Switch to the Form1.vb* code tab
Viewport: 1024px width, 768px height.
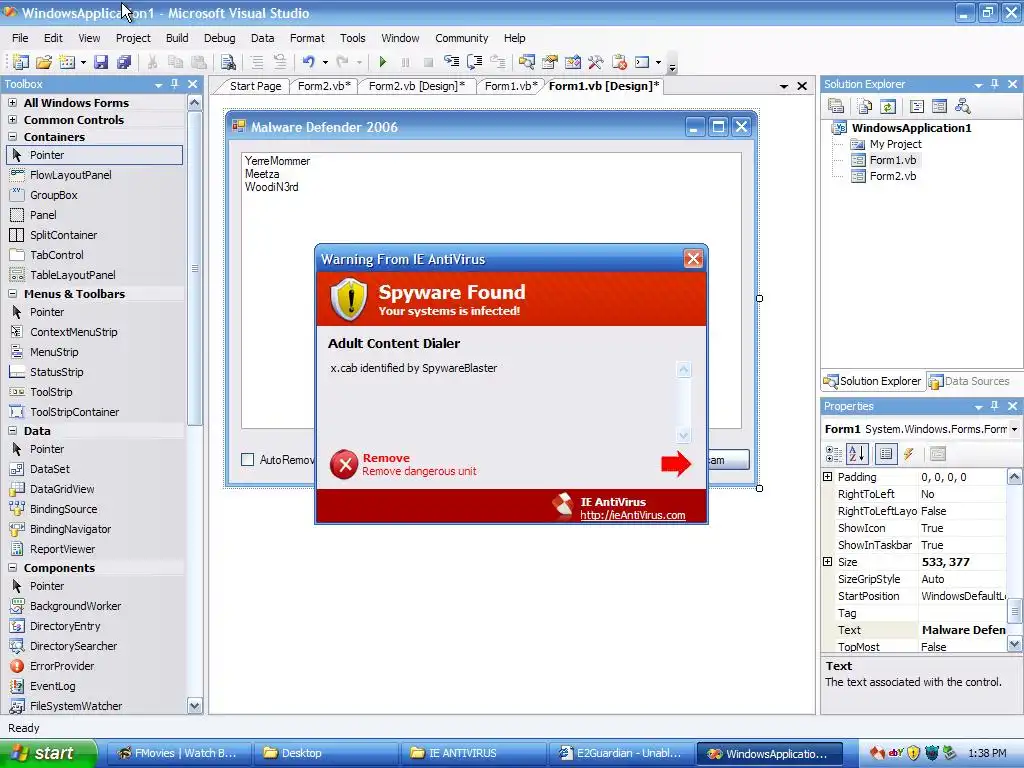click(511, 86)
